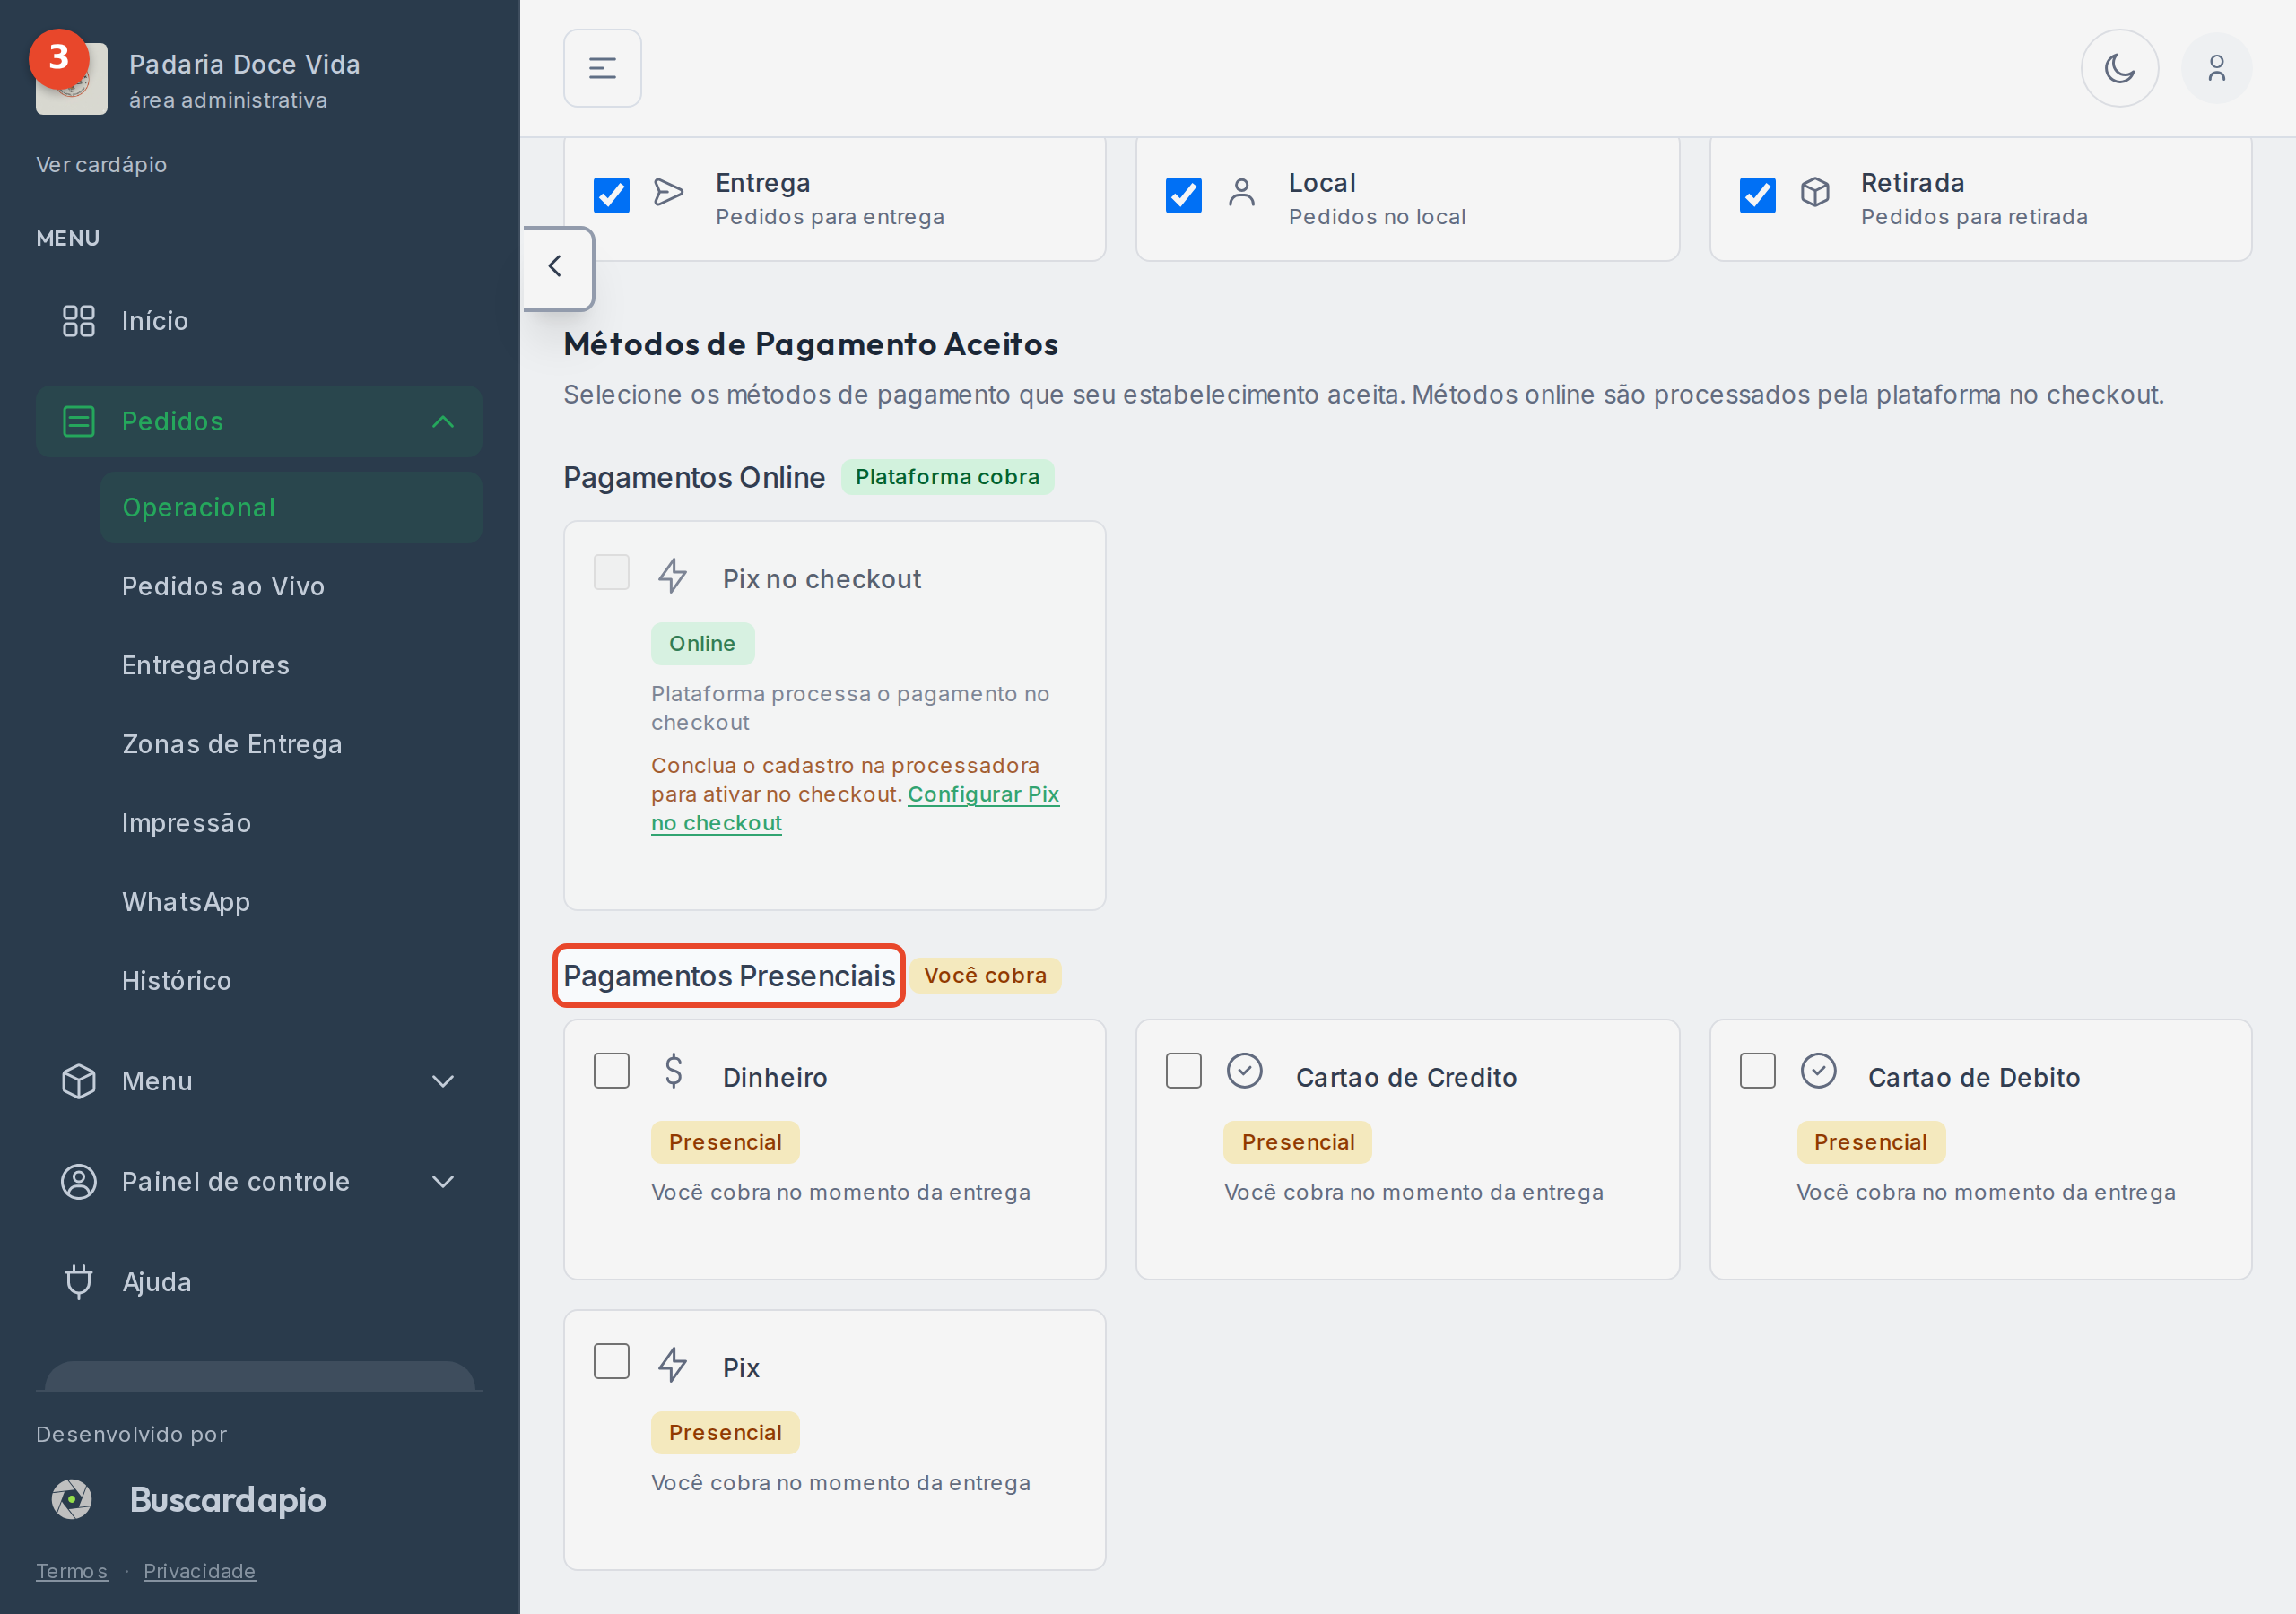The height and width of the screenshot is (1614, 2296).
Task: Open the user profile icon
Action: click(2216, 68)
